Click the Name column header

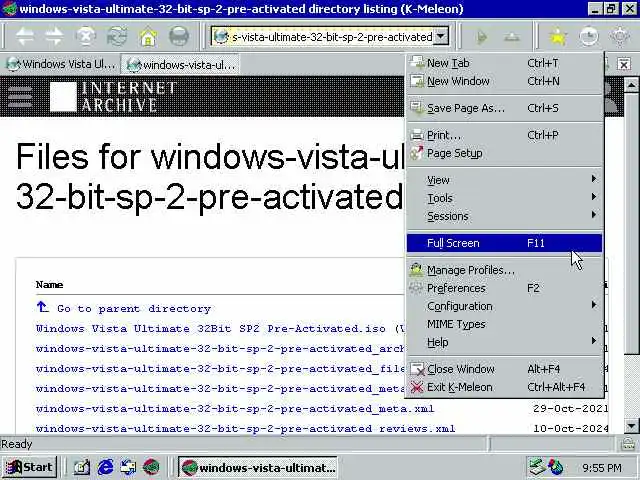coord(49,284)
